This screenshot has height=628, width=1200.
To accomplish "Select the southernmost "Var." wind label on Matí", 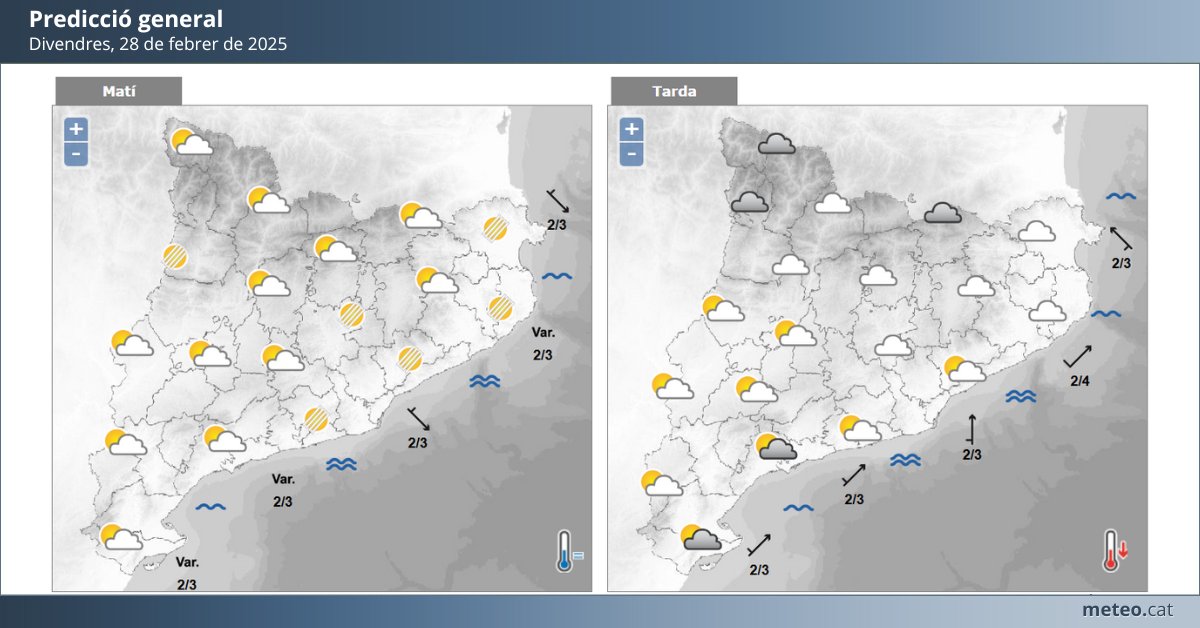I will coord(187,562).
